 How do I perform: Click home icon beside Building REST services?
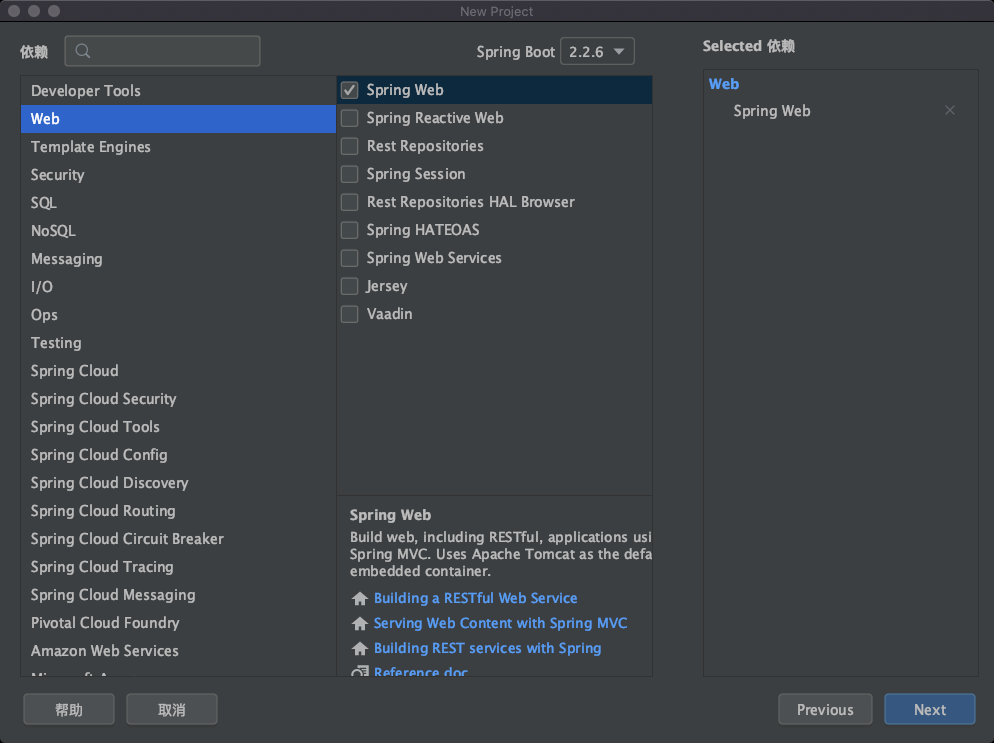click(360, 649)
